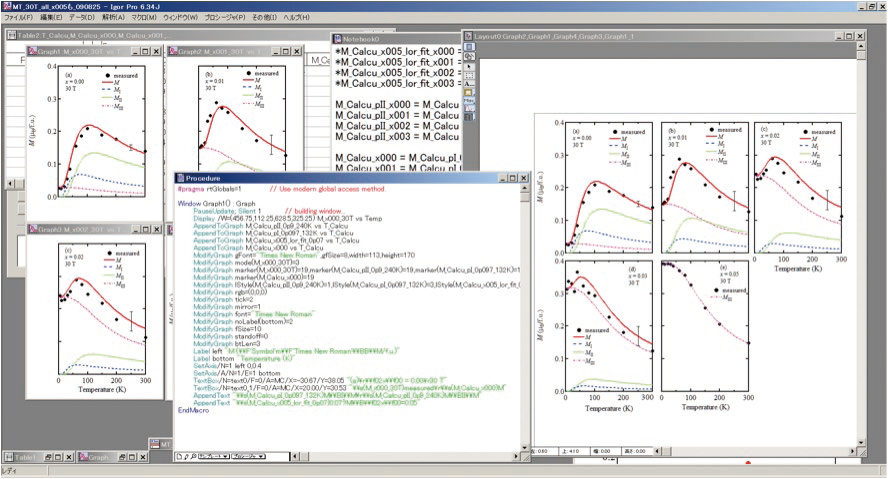This screenshot has width=888, height=479.
Task: Click the magnifier icon at Procedure window bottom
Action: [x=193, y=456]
